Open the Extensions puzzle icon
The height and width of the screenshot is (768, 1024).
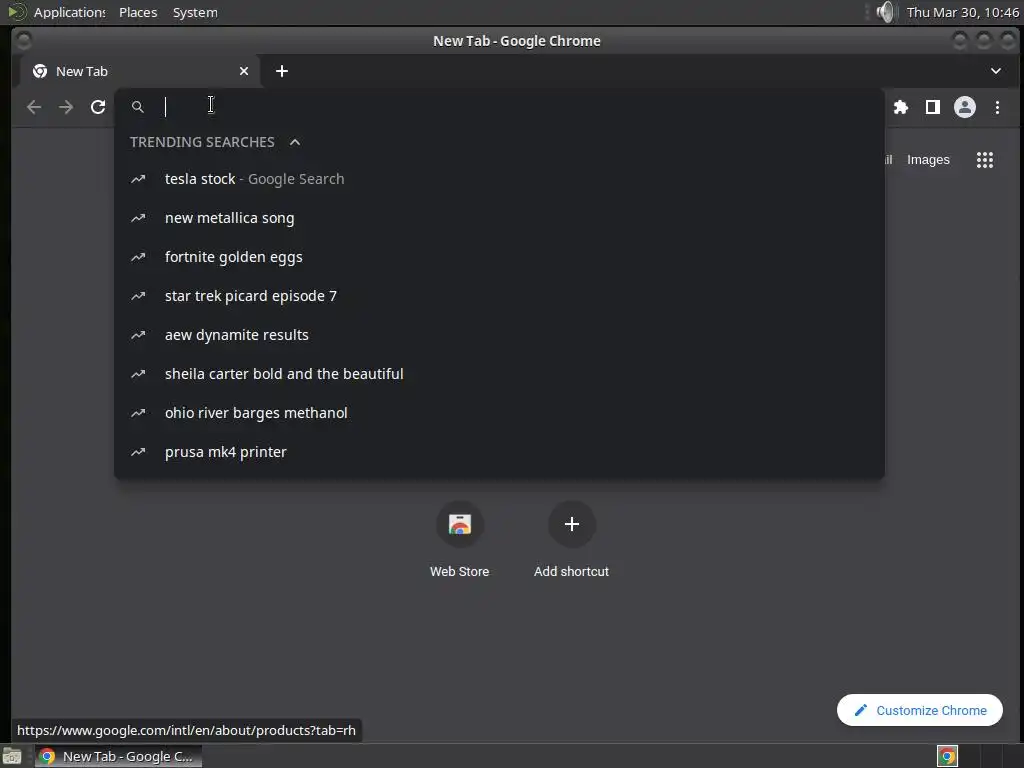[x=901, y=107]
